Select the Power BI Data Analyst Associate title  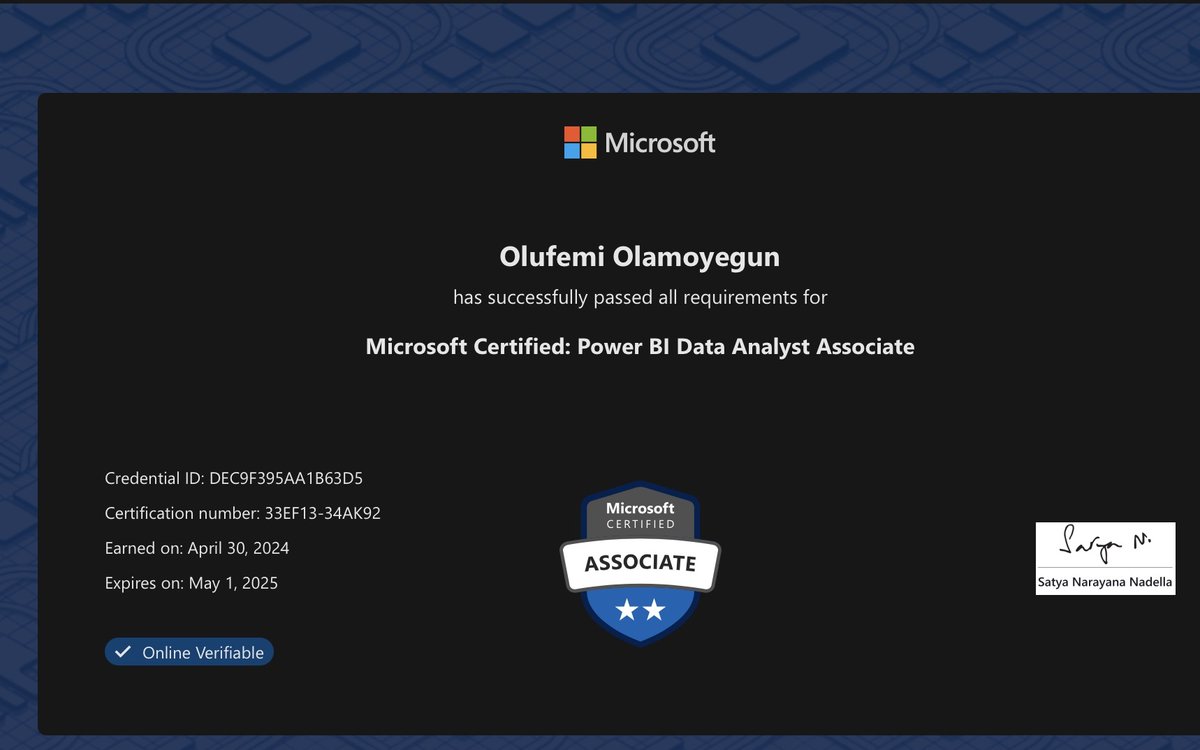(x=640, y=347)
